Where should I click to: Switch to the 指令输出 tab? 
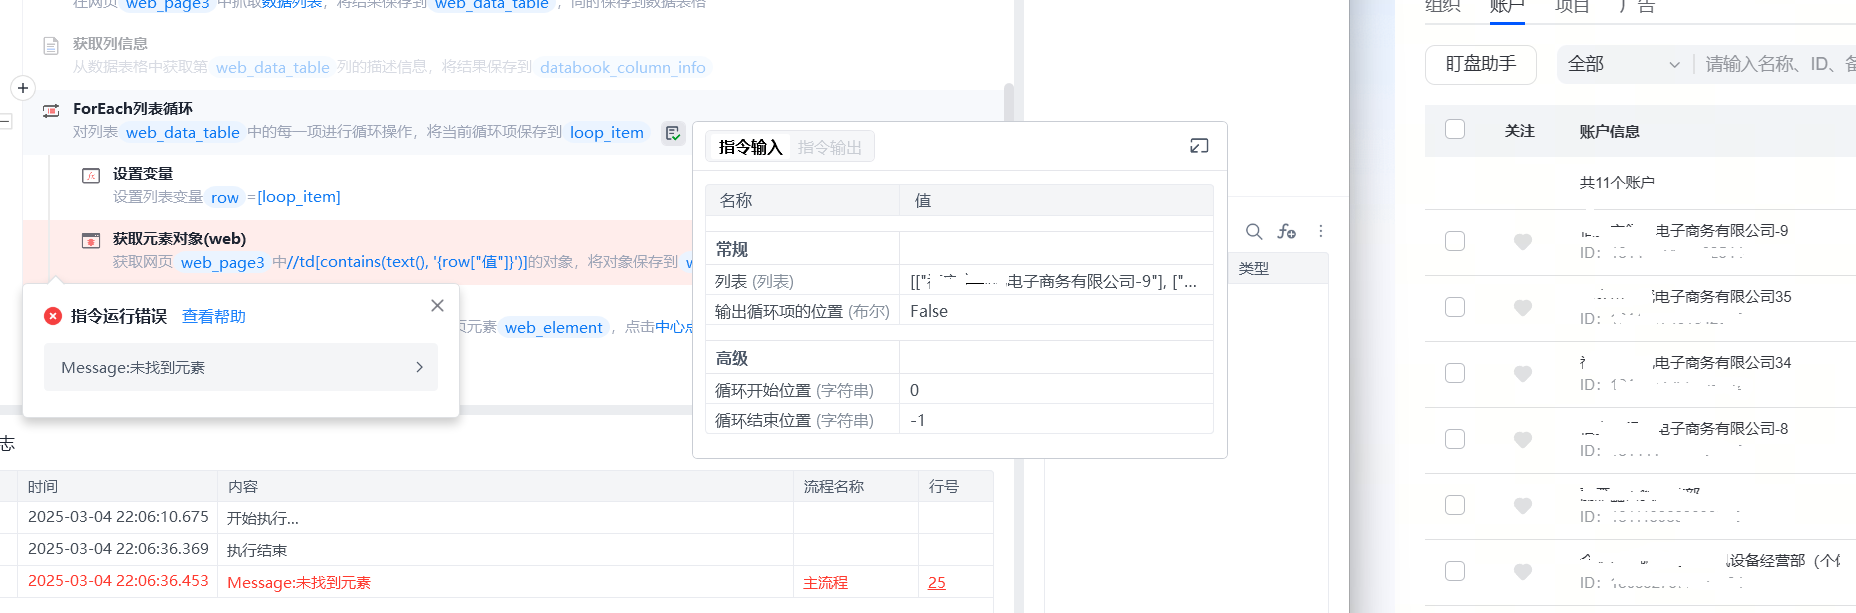(829, 147)
